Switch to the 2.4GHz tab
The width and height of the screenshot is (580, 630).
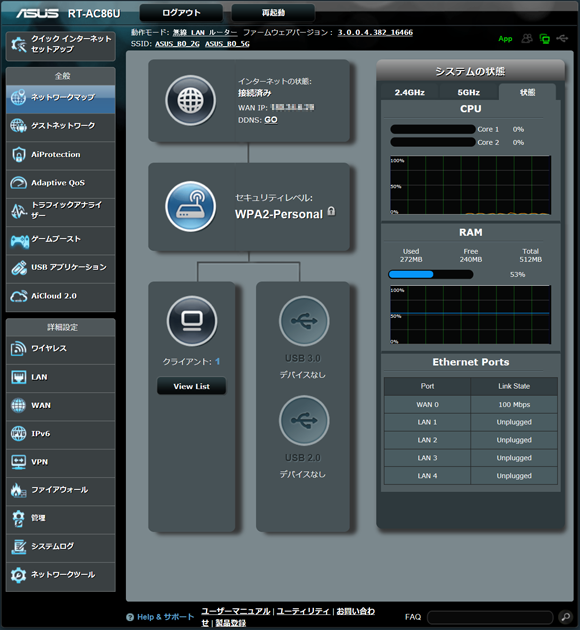[x=409, y=92]
